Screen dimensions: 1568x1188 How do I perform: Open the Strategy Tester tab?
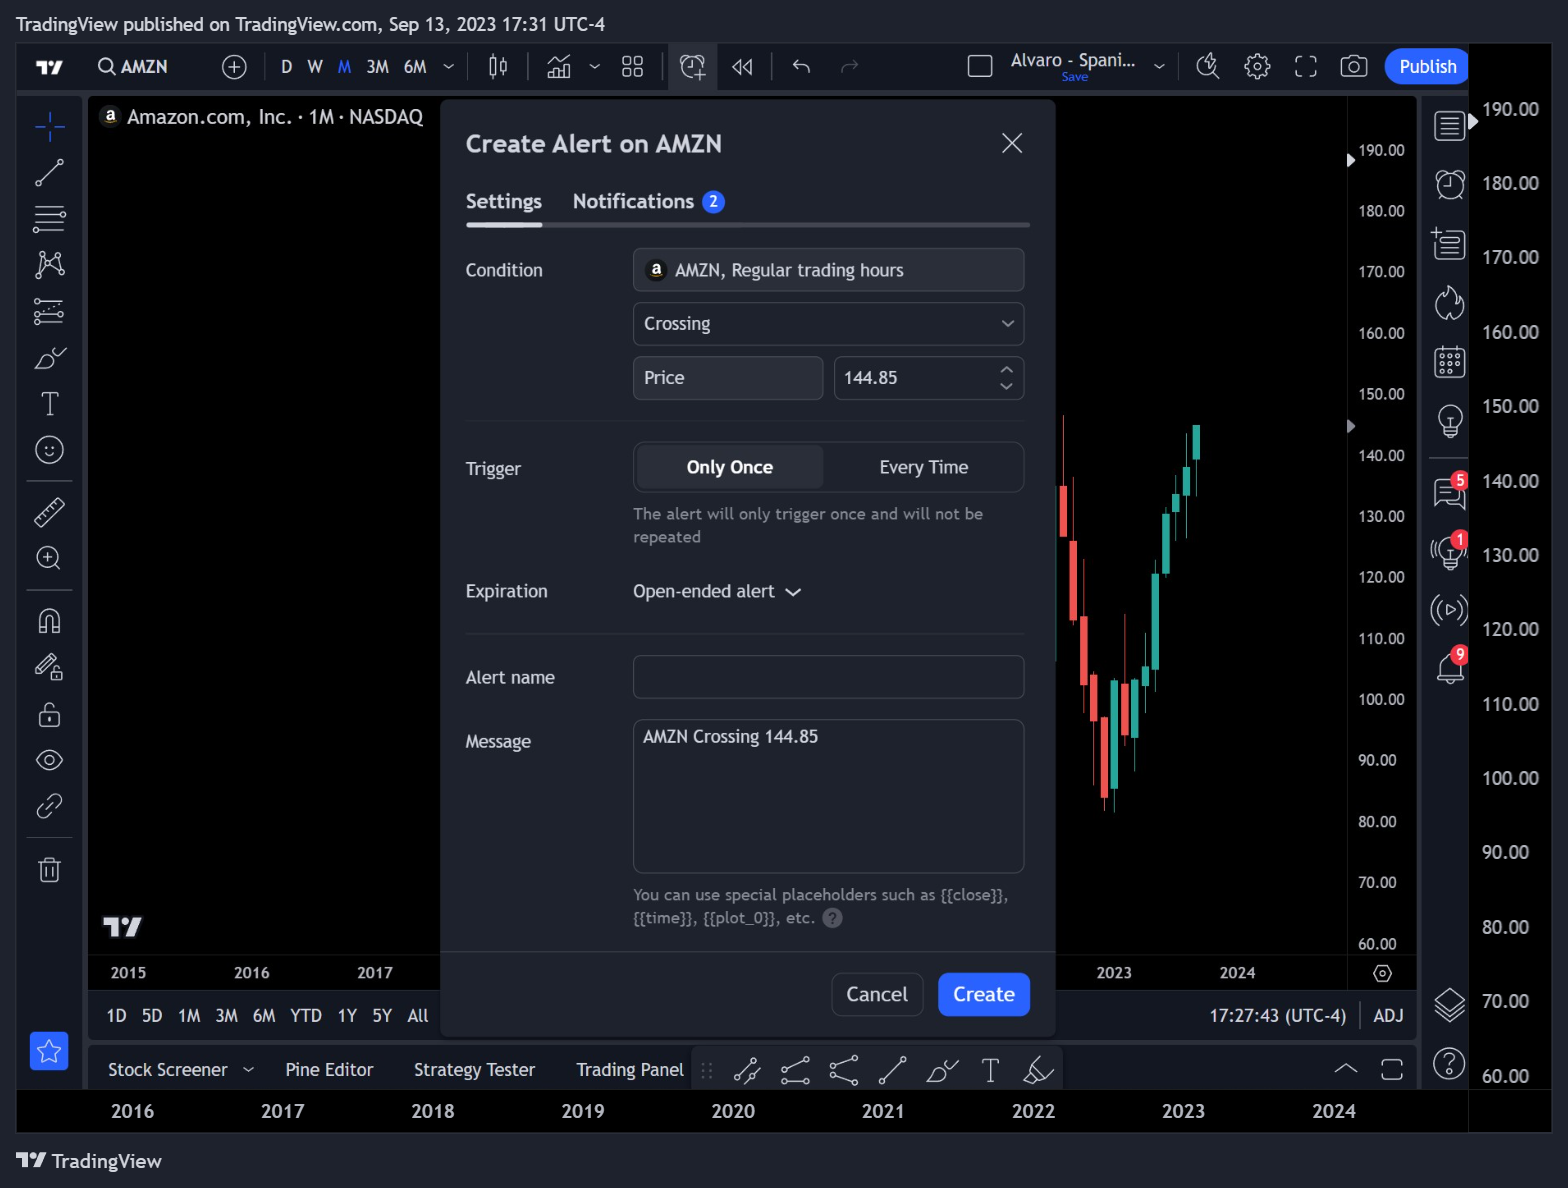(x=474, y=1070)
